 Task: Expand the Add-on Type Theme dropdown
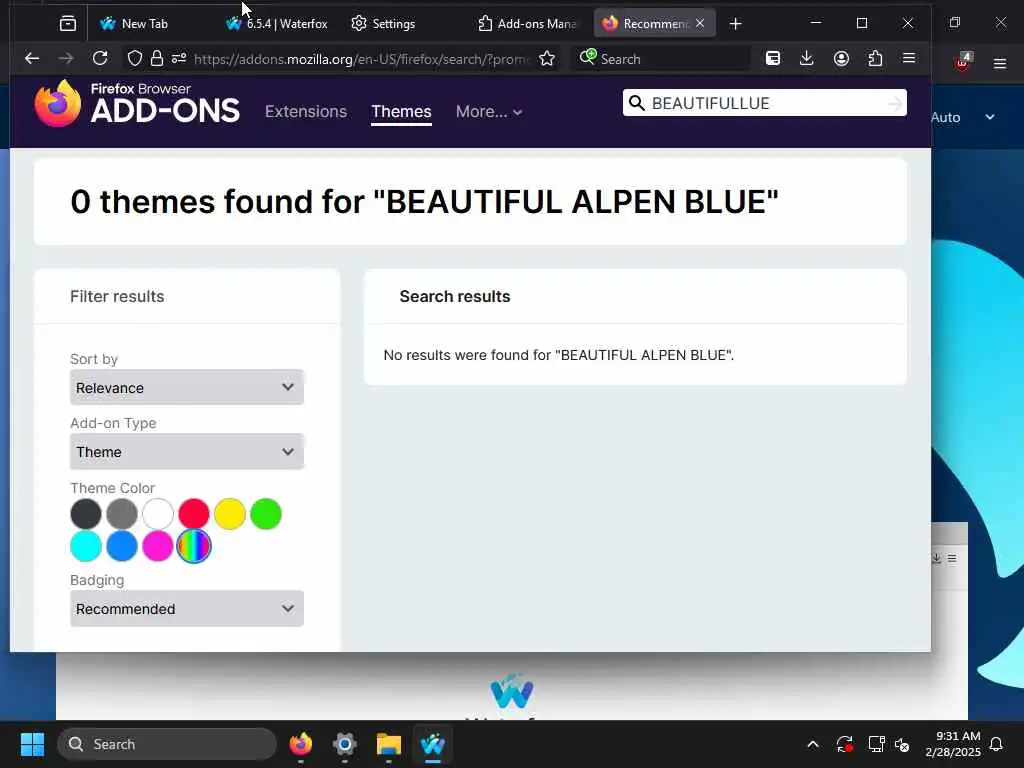(187, 451)
